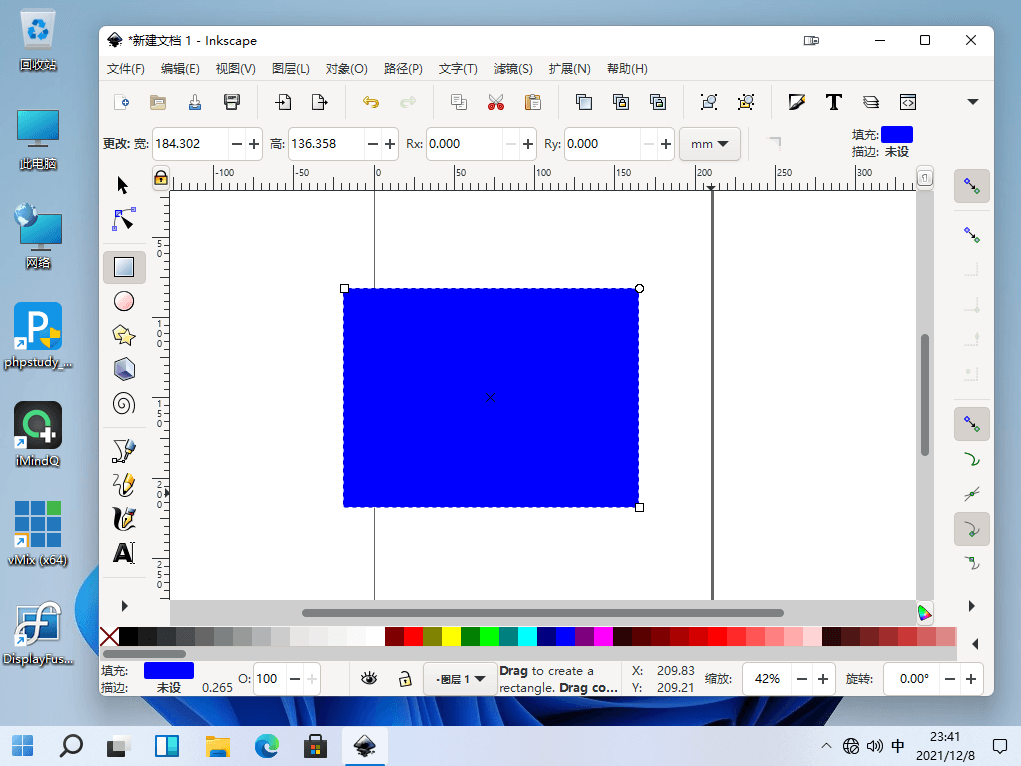The image size is (1021, 766).
Task: Select the Selector arrow tool
Action: 123,186
